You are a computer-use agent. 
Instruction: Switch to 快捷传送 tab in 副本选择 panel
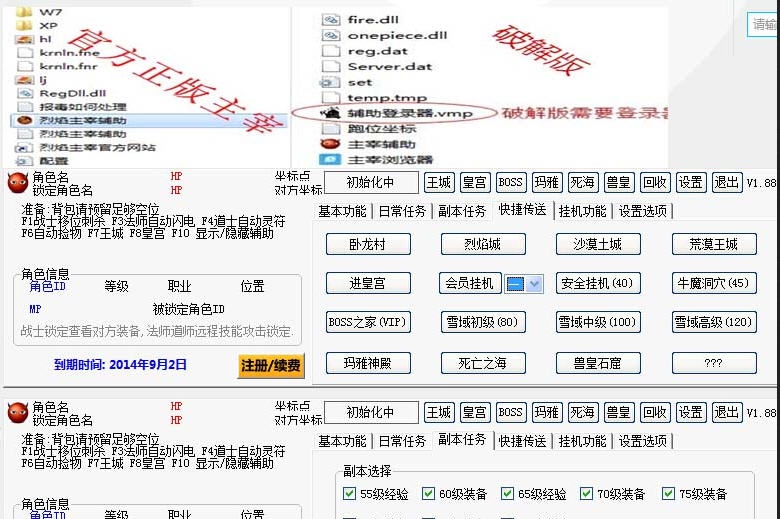pyautogui.click(x=522, y=441)
